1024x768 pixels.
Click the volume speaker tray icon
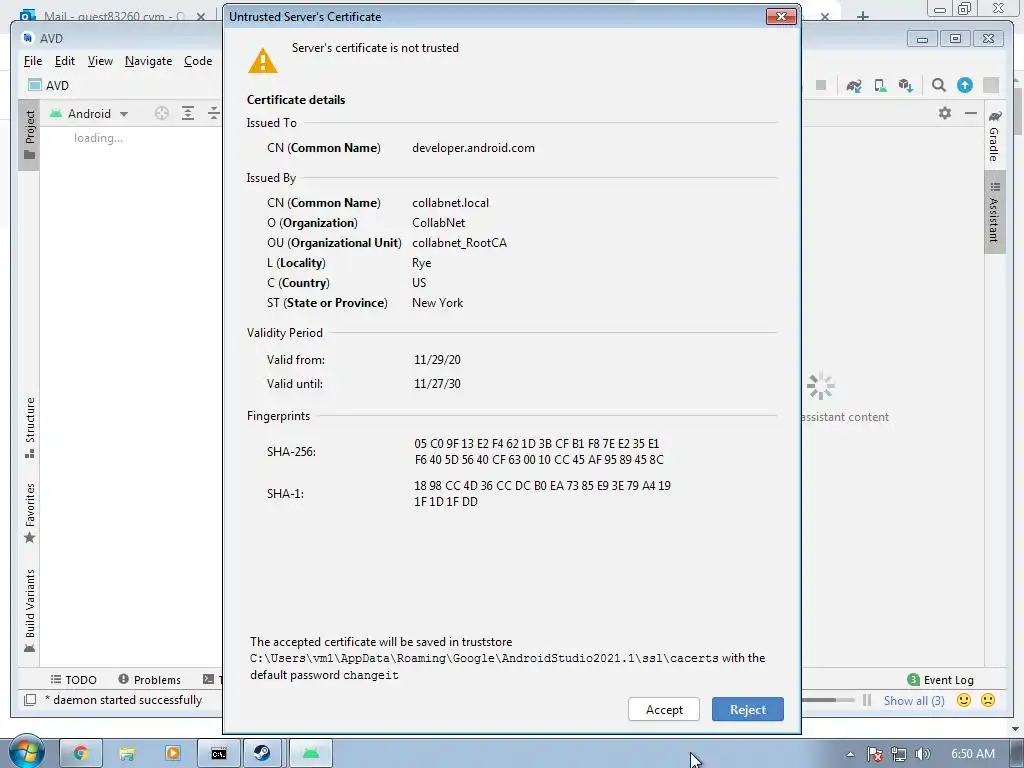[x=923, y=754]
